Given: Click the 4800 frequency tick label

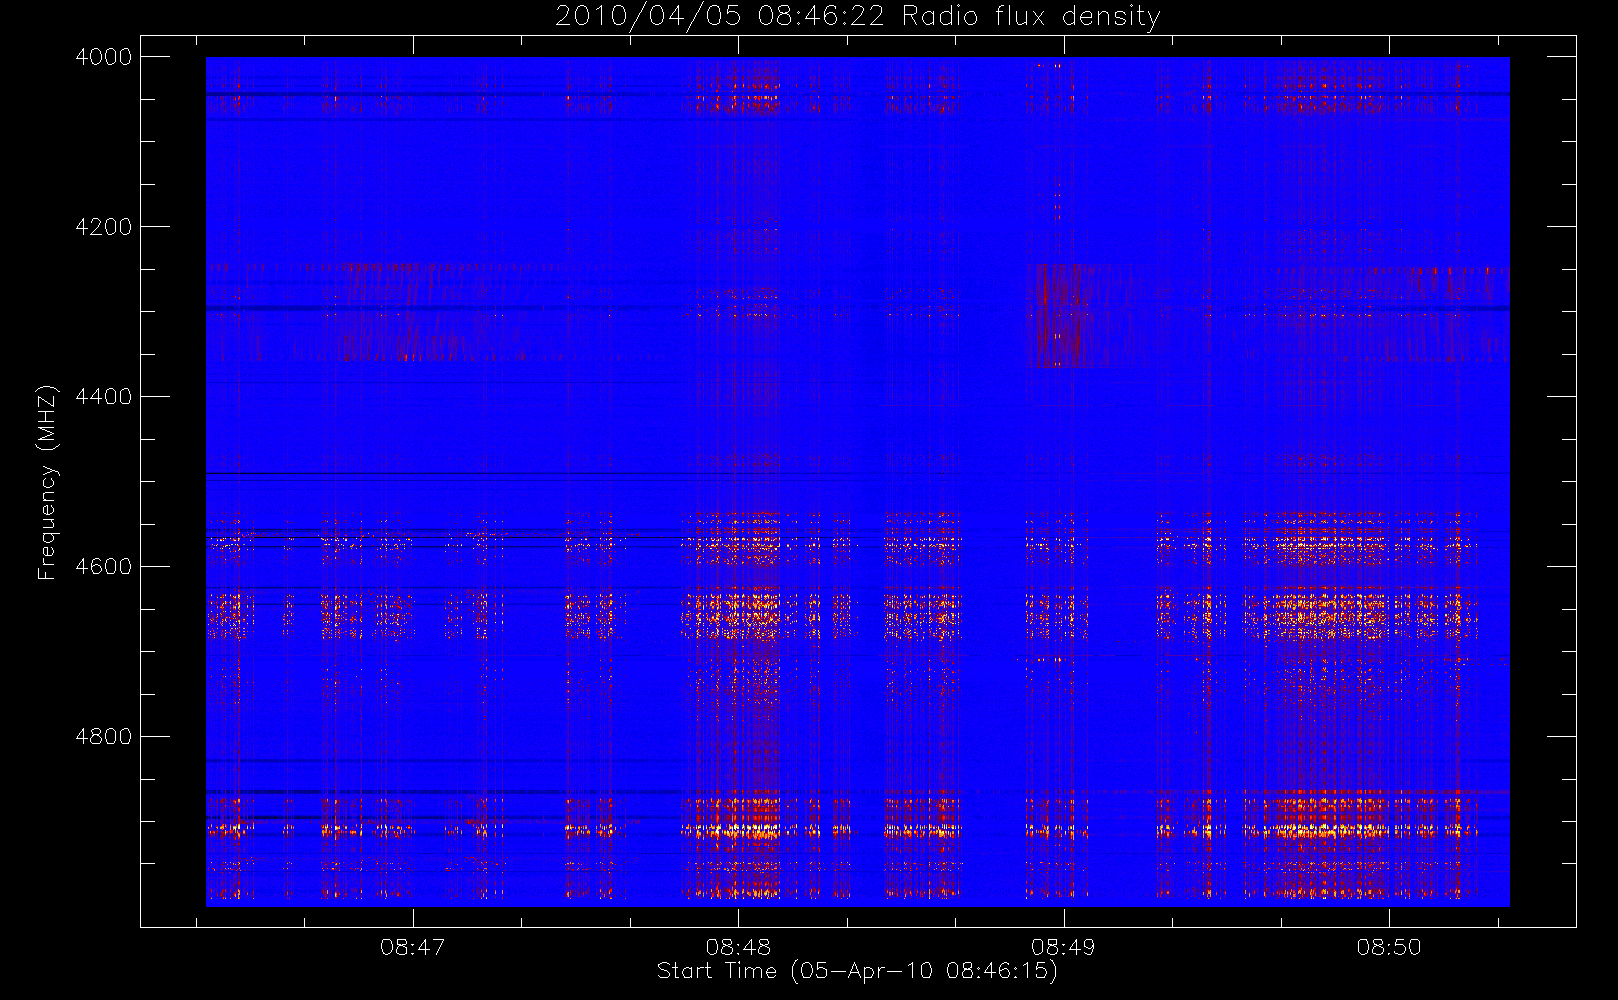Looking at the screenshot, I should pyautogui.click(x=104, y=737).
